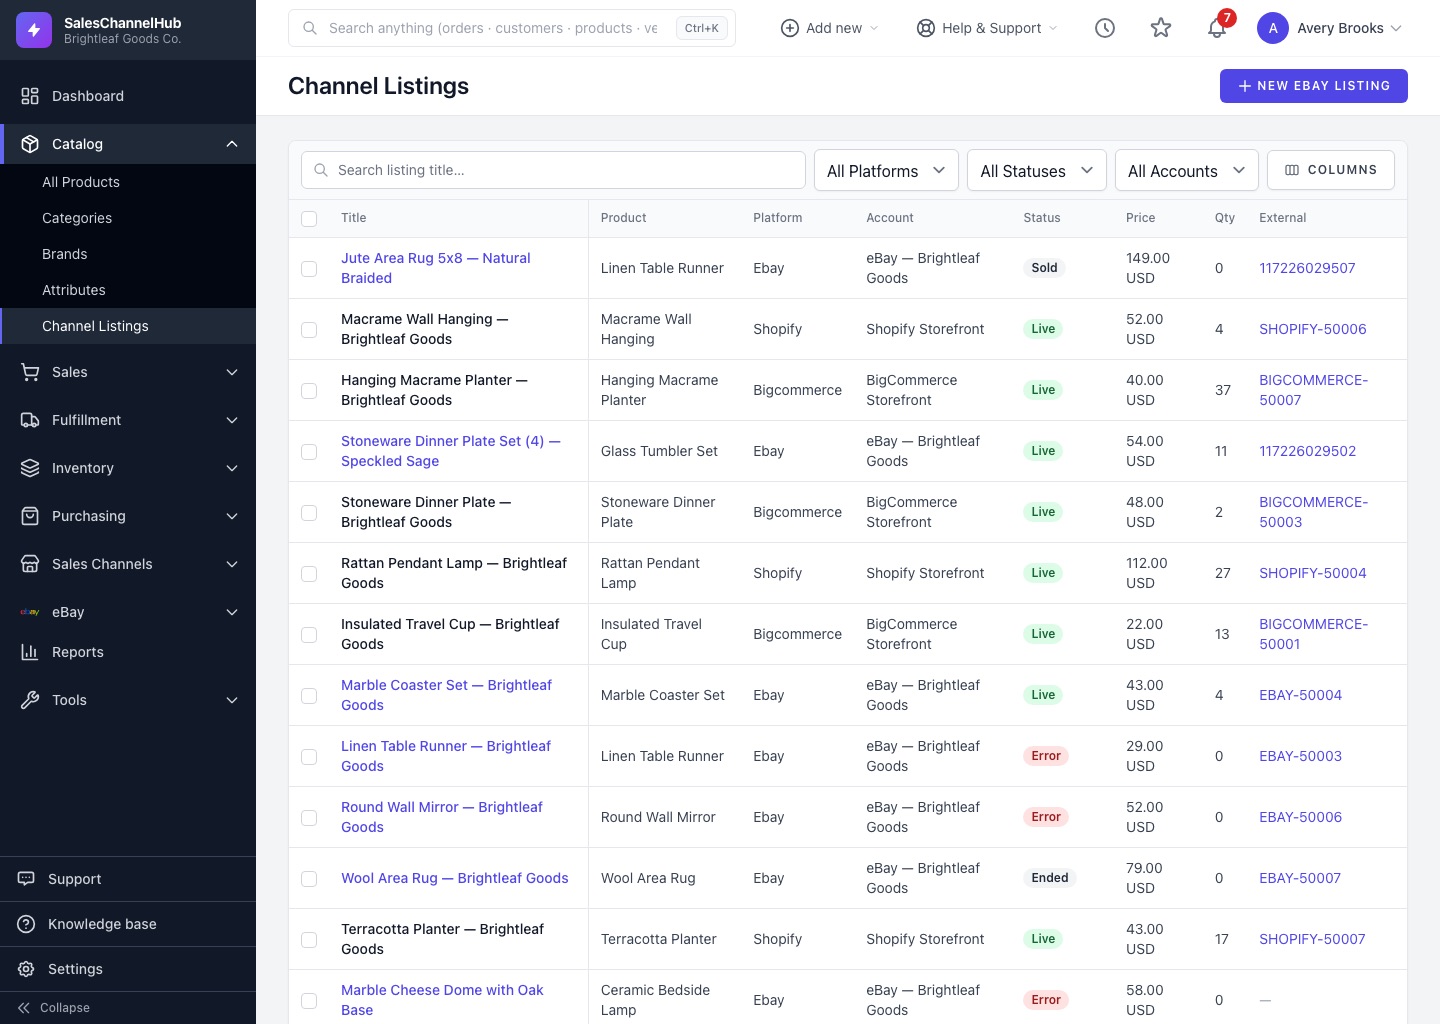Click the global Search anything field
Viewport: 1440px width, 1024px height.
(x=512, y=28)
